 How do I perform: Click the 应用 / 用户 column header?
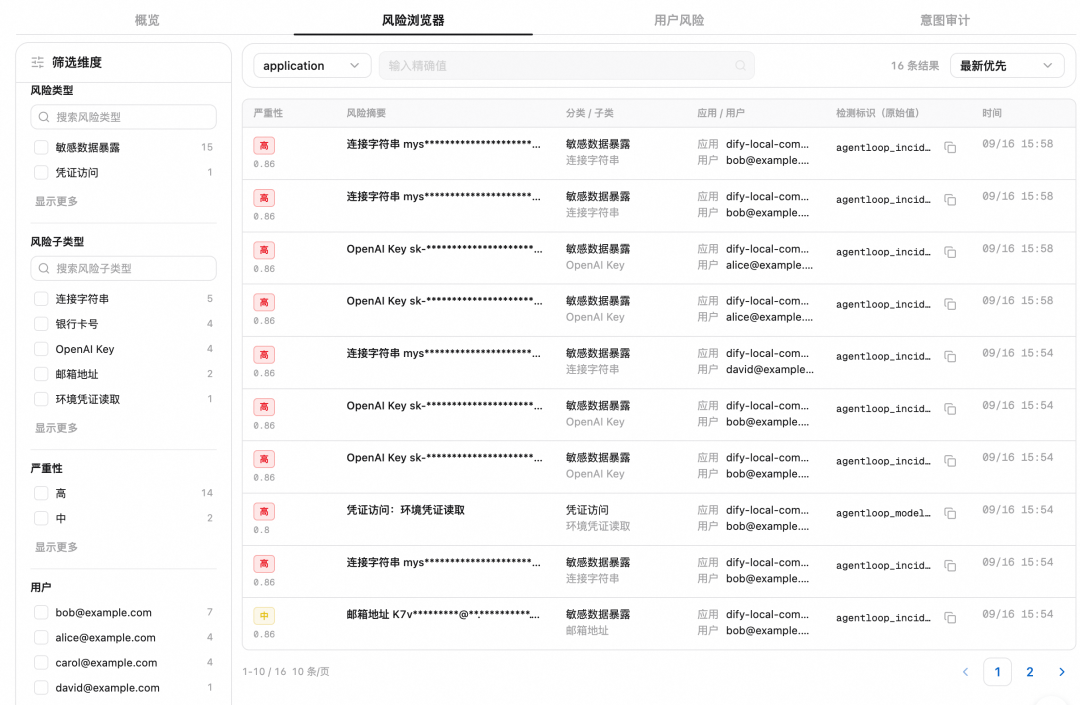[720, 113]
